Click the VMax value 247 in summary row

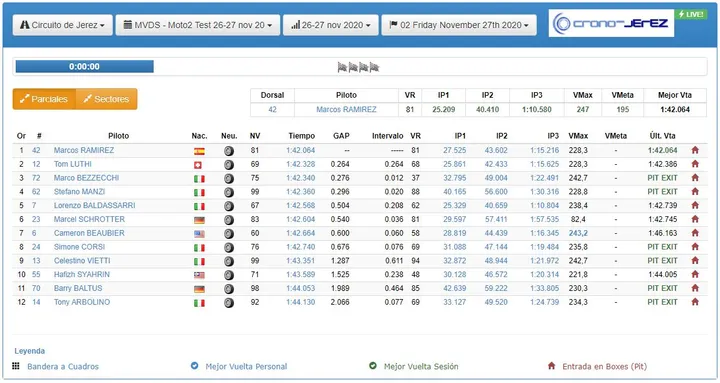583,109
